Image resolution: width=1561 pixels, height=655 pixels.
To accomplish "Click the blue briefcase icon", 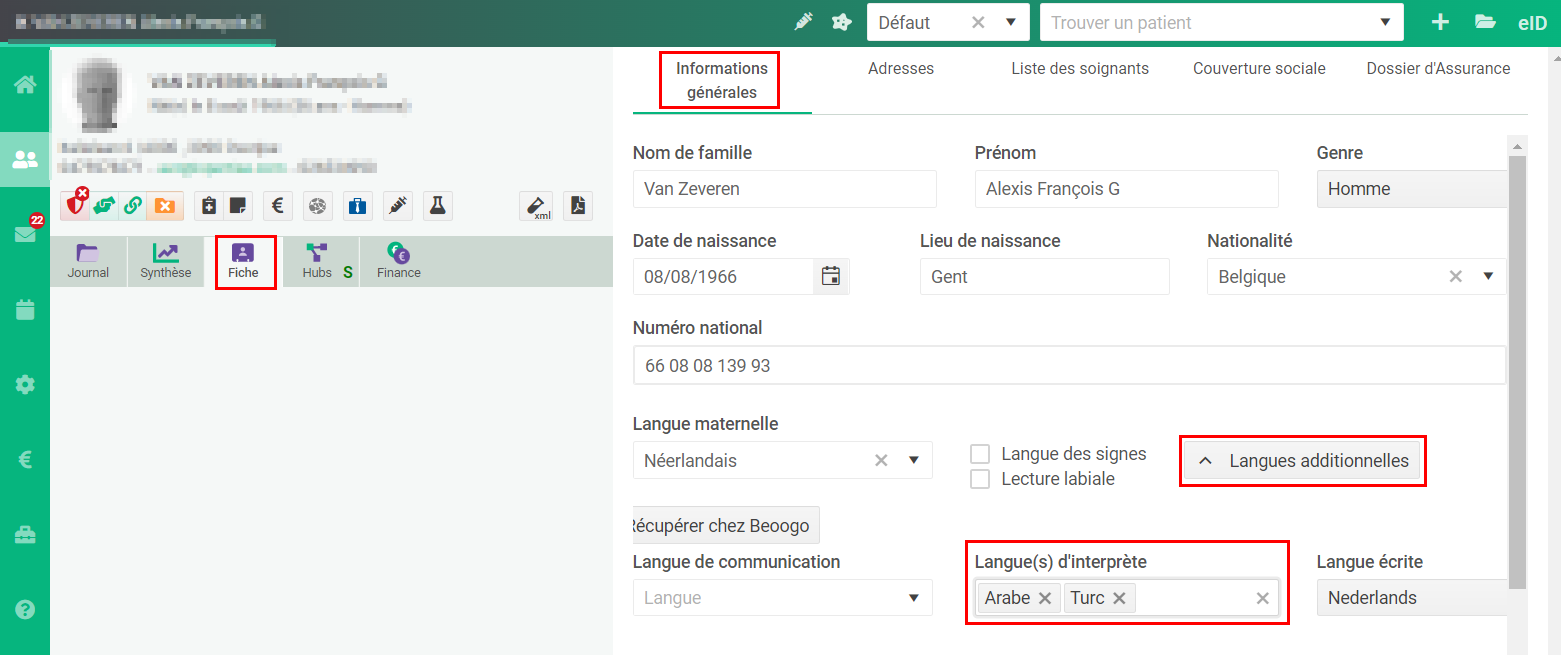I will (358, 206).
